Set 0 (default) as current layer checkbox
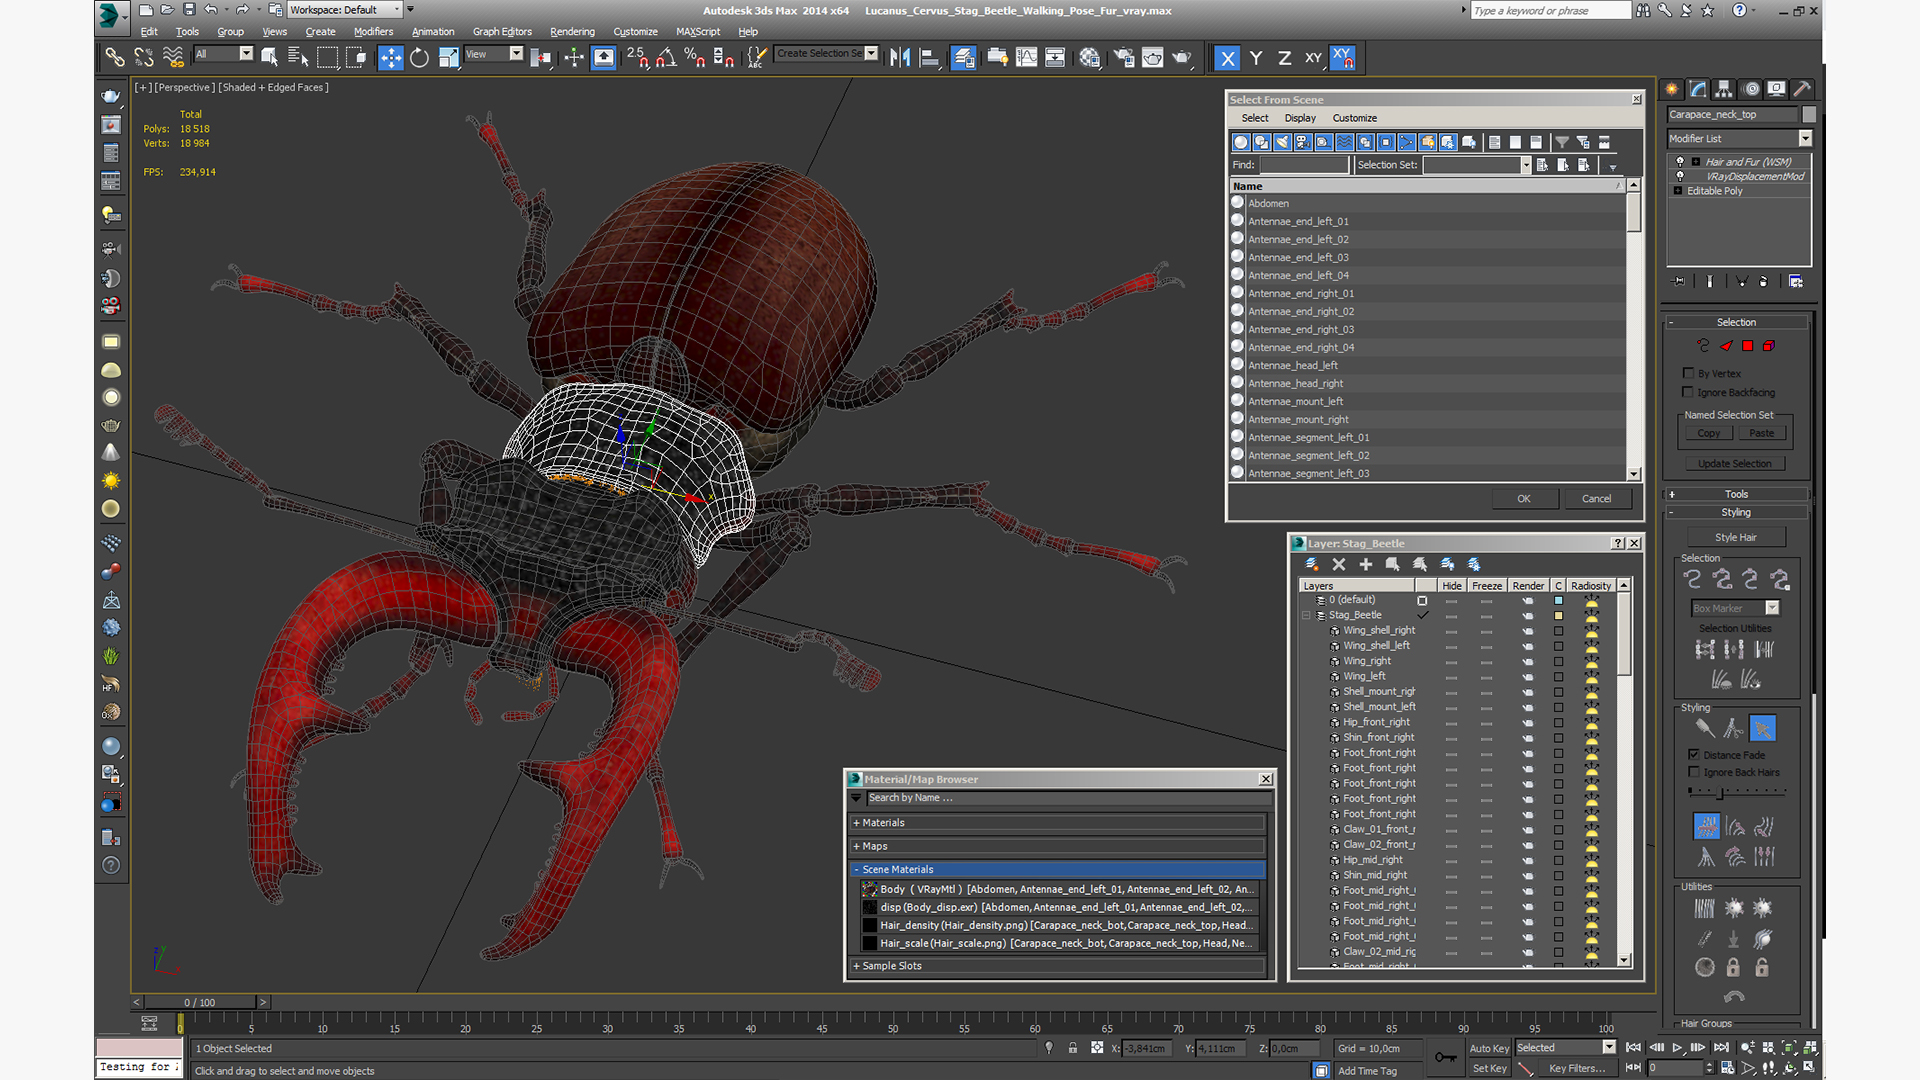Image resolution: width=1920 pixels, height=1080 pixels. [x=1422, y=601]
